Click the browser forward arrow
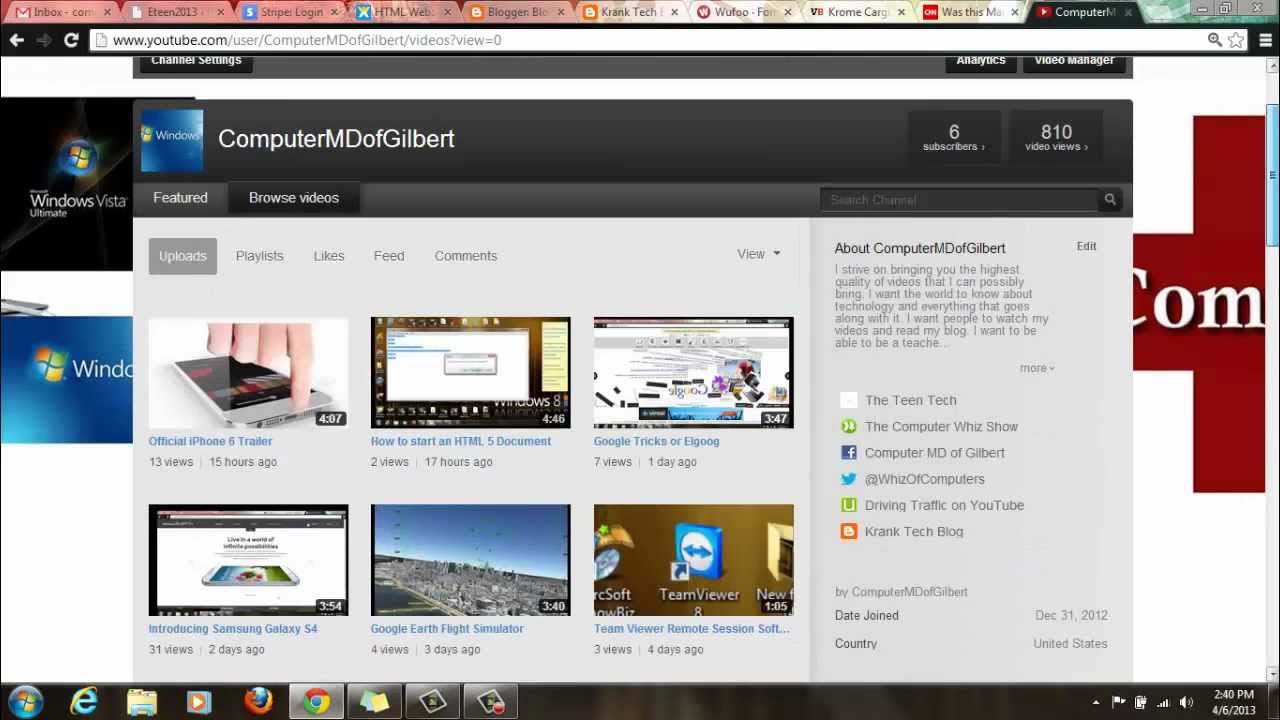 point(43,40)
